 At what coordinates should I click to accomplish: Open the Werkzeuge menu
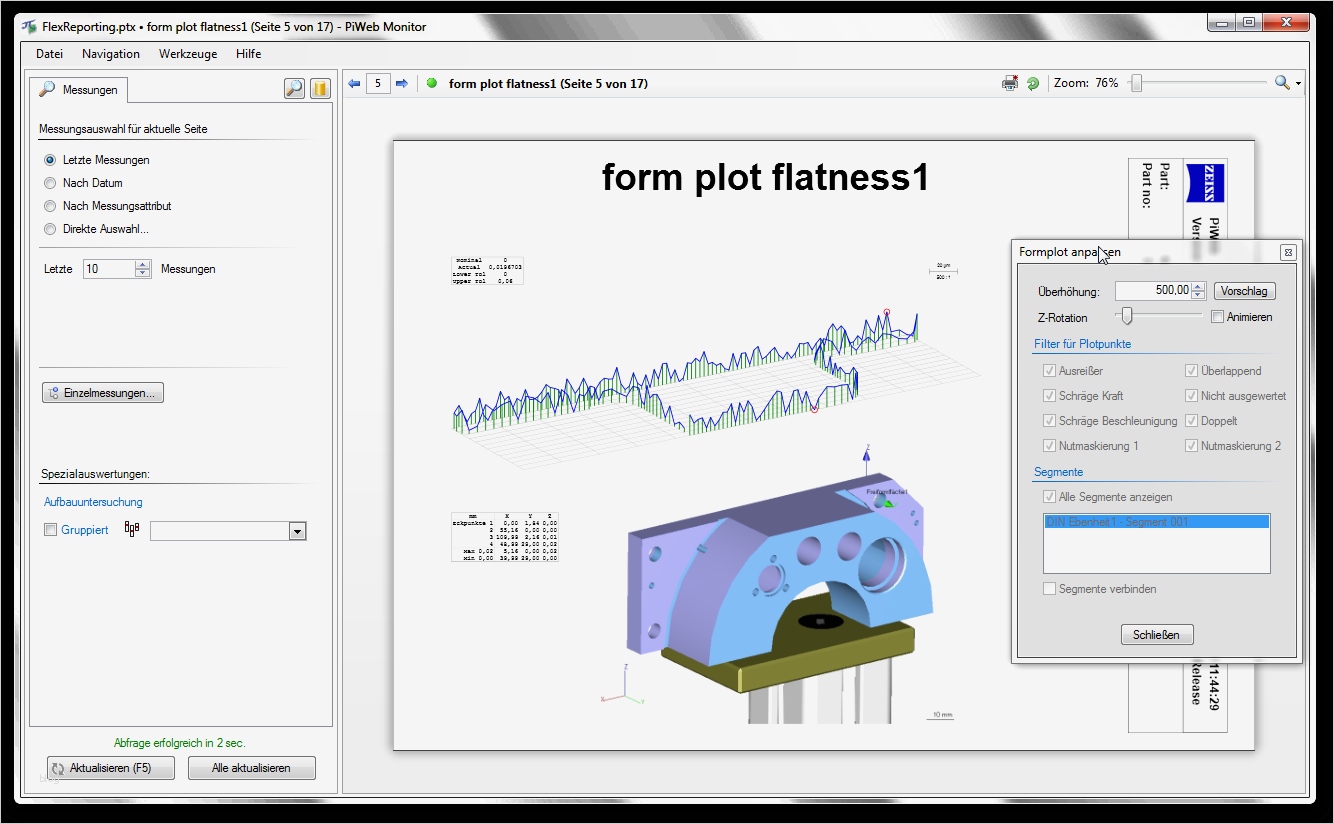click(x=188, y=54)
